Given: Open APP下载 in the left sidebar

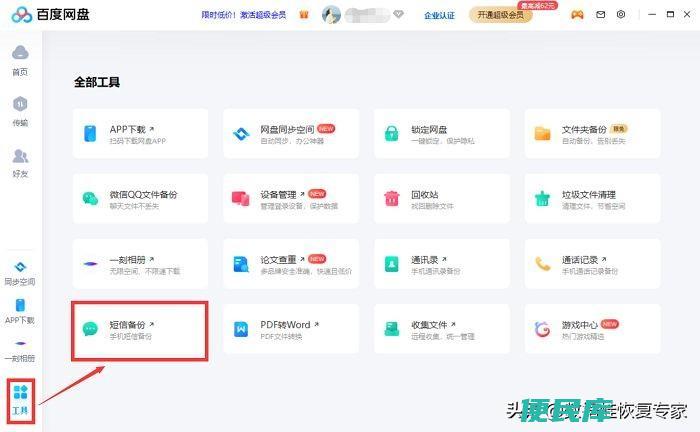Looking at the screenshot, I should (x=20, y=312).
